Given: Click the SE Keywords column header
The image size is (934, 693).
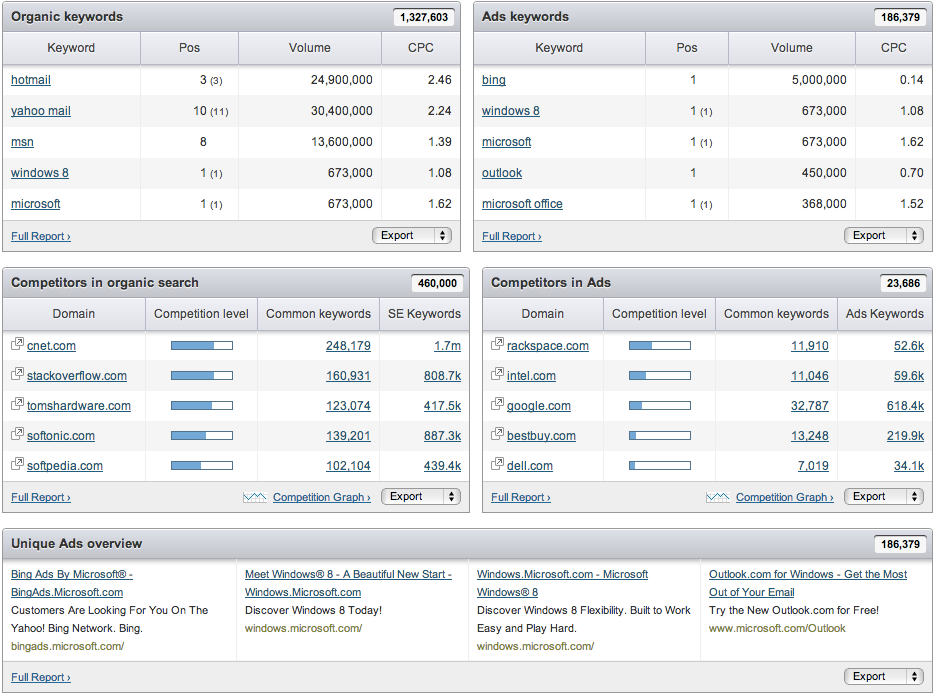Looking at the screenshot, I should tap(424, 313).
